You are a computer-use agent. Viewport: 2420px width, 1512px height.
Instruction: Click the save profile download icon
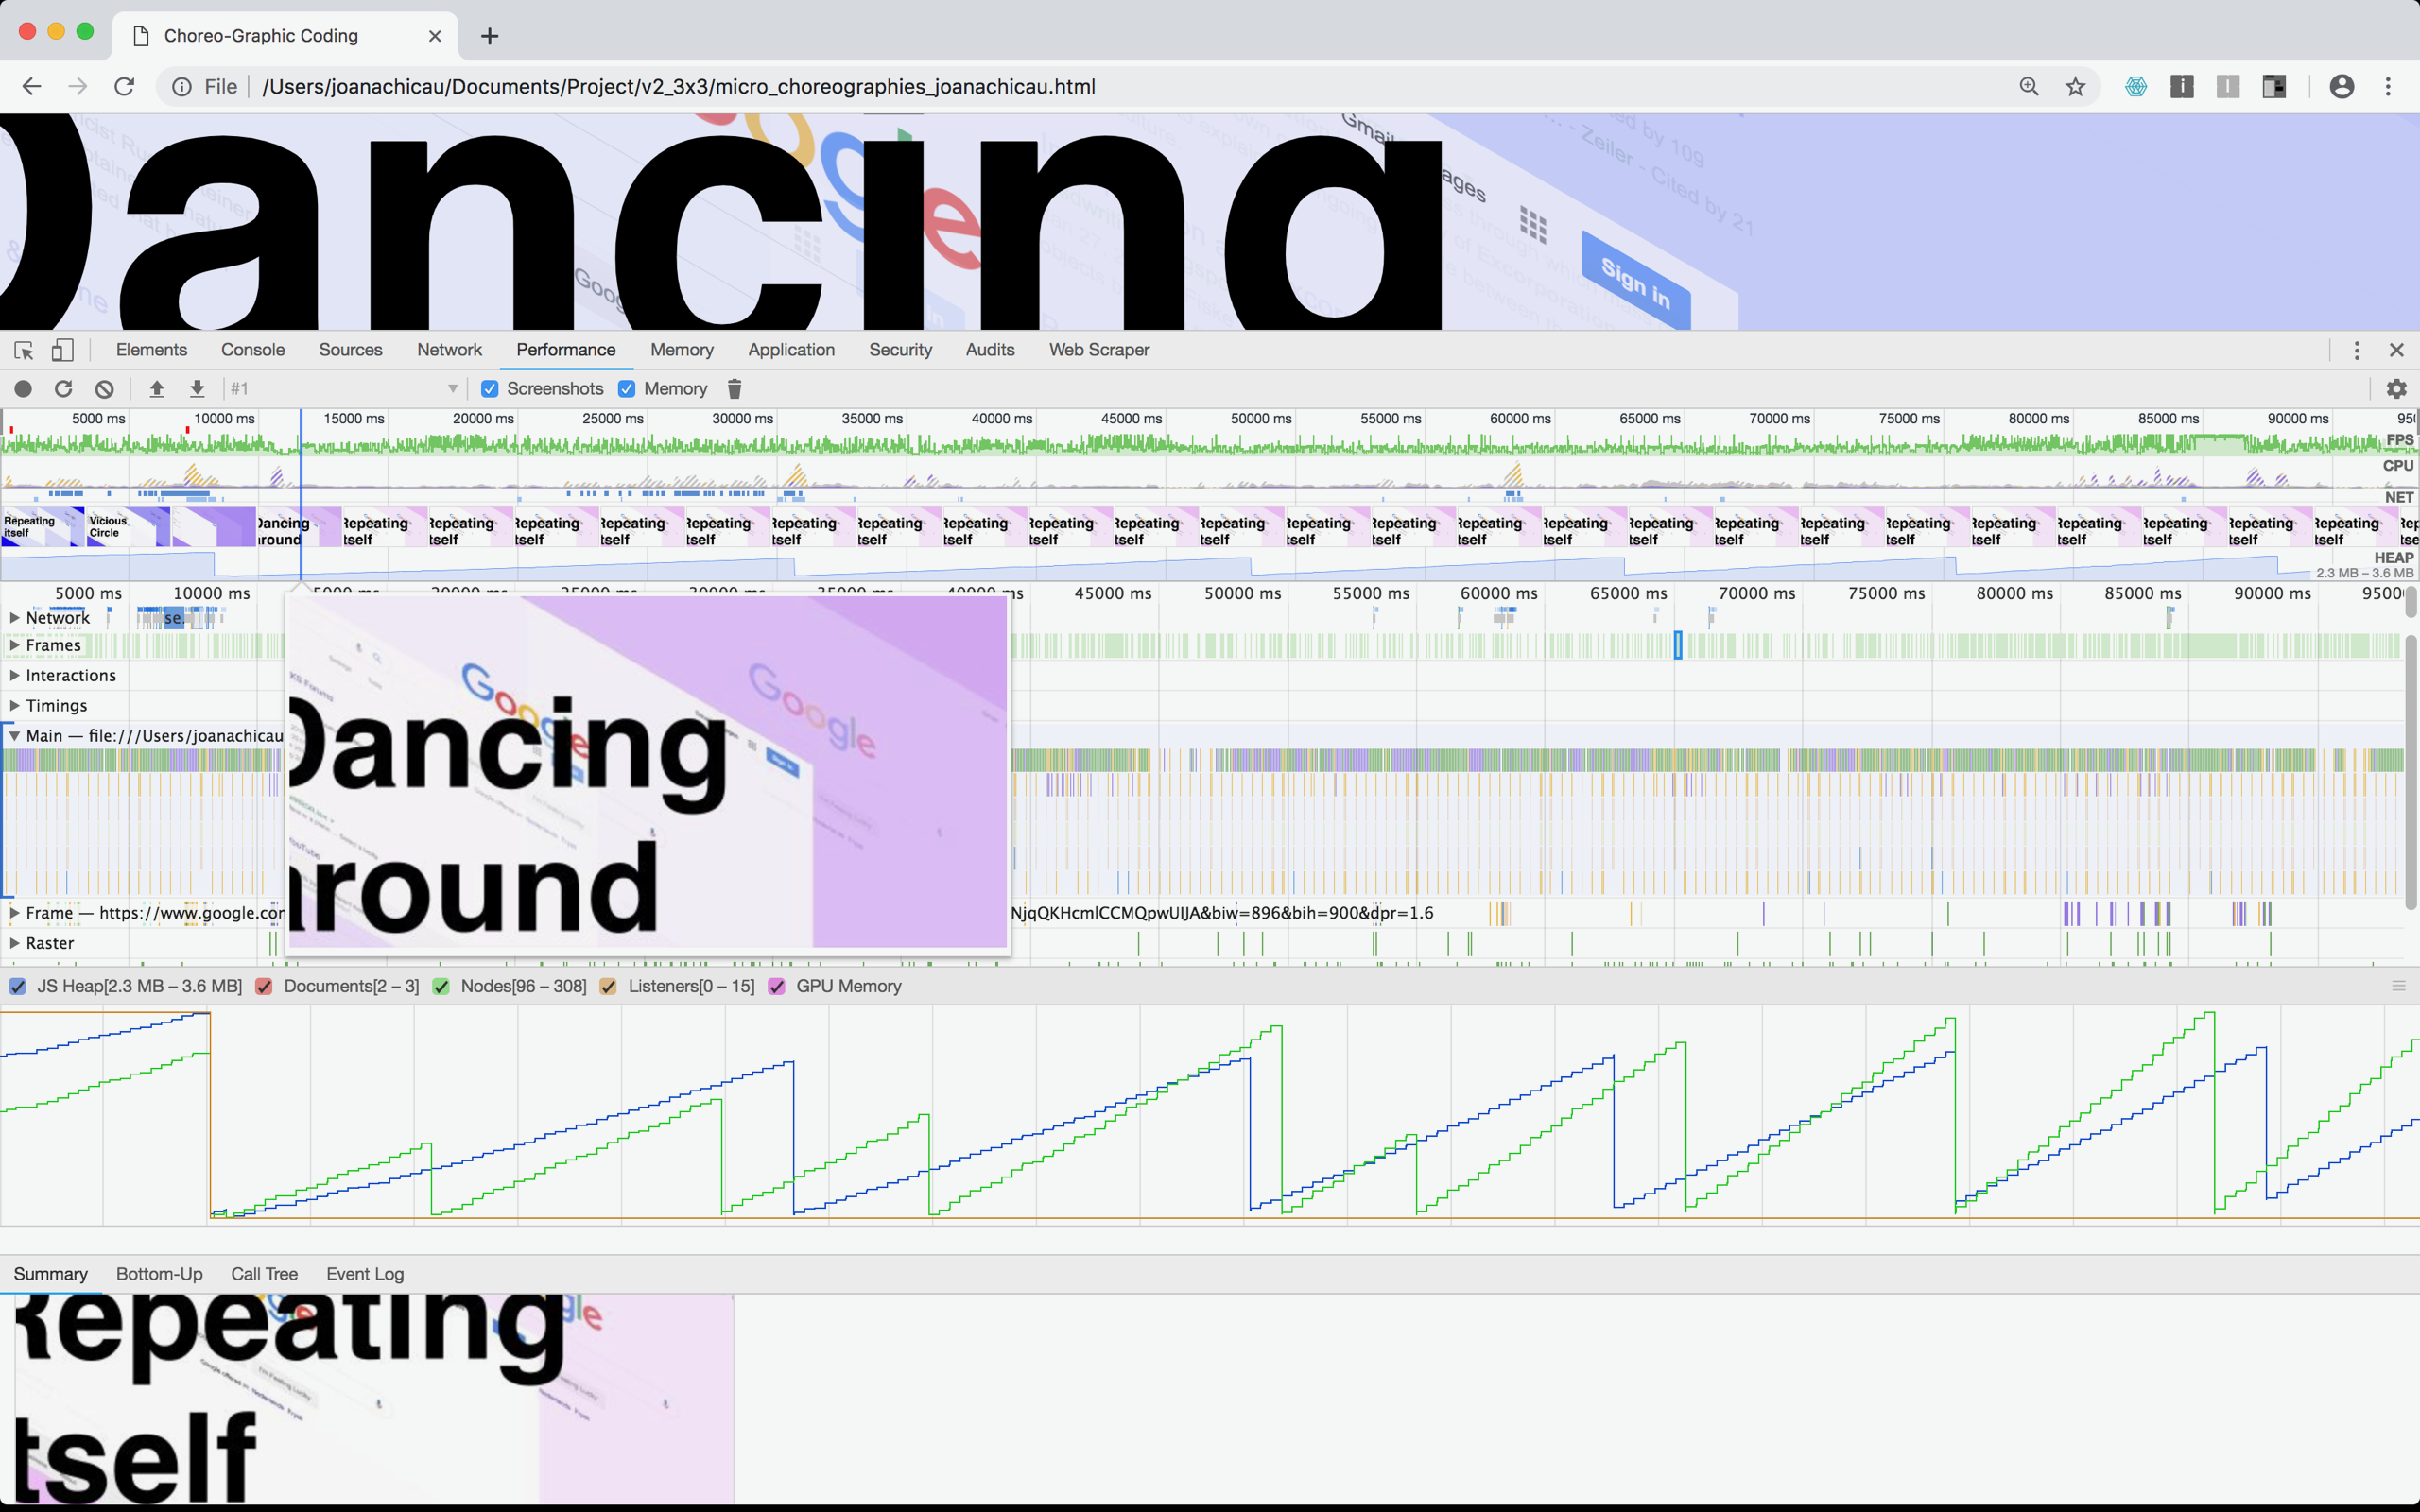pyautogui.click(x=197, y=389)
